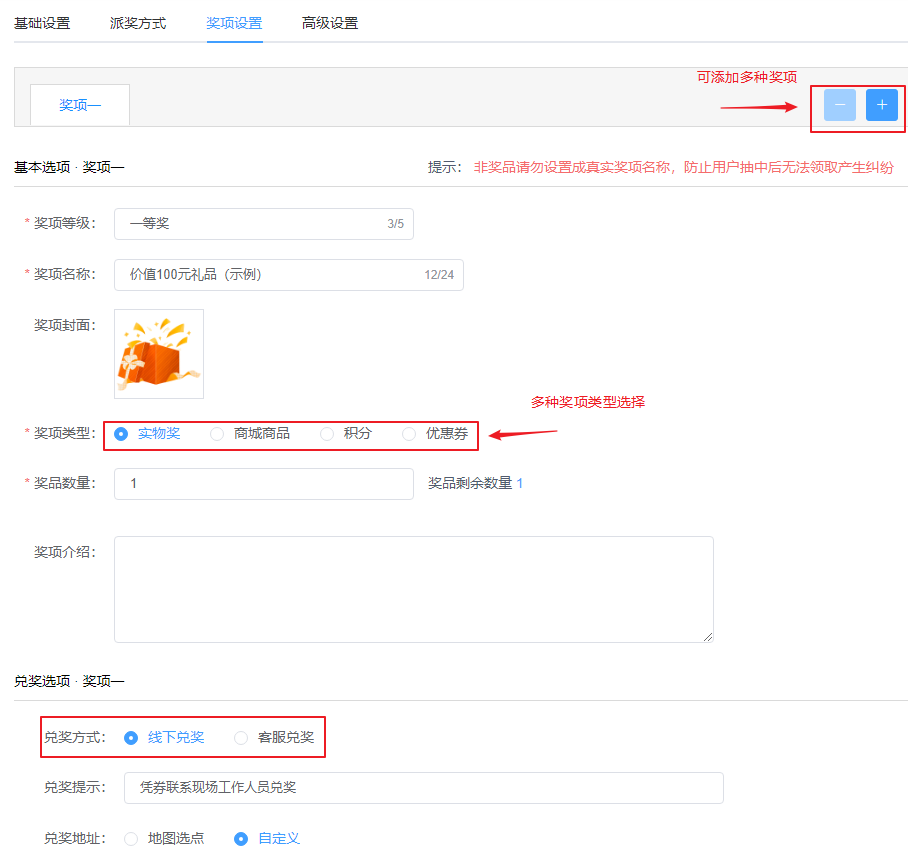This screenshot has height=847, width=908.
Task: Choose 自定义 for redemption address
Action: coord(239,838)
